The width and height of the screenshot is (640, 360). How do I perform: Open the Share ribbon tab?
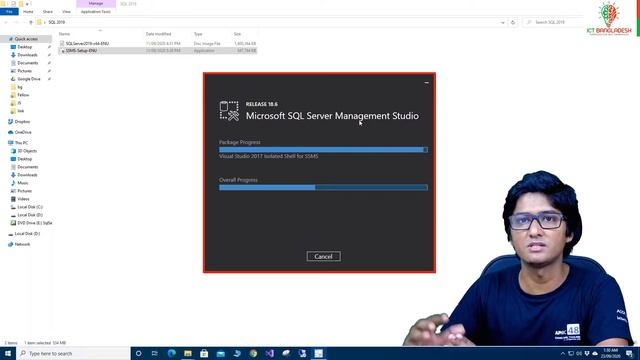point(48,12)
